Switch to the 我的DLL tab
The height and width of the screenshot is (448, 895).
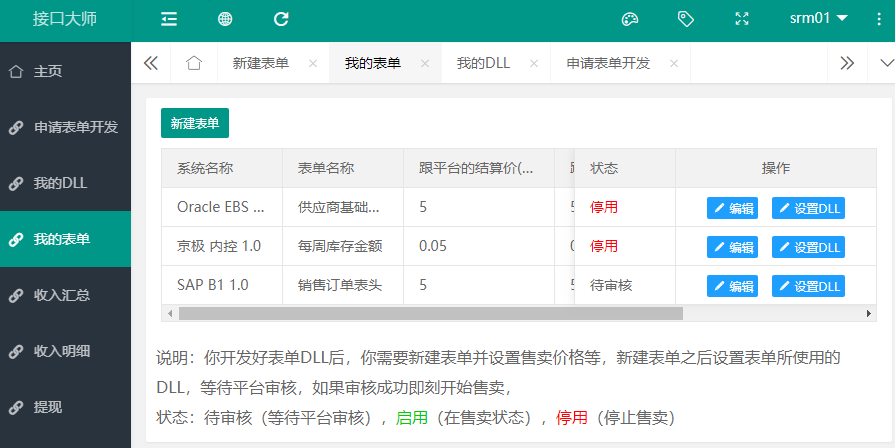[483, 63]
